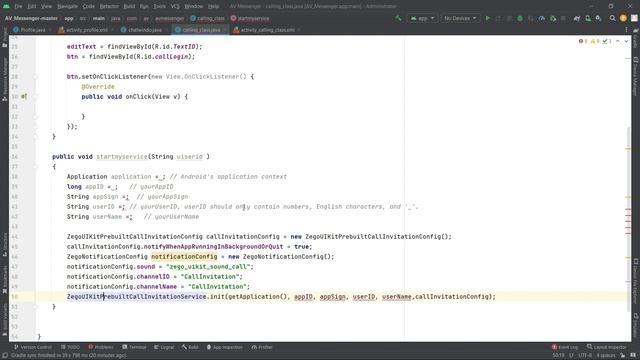This screenshot has height=360, width=640.
Task: Open the Tools menu
Action: coord(160,6)
